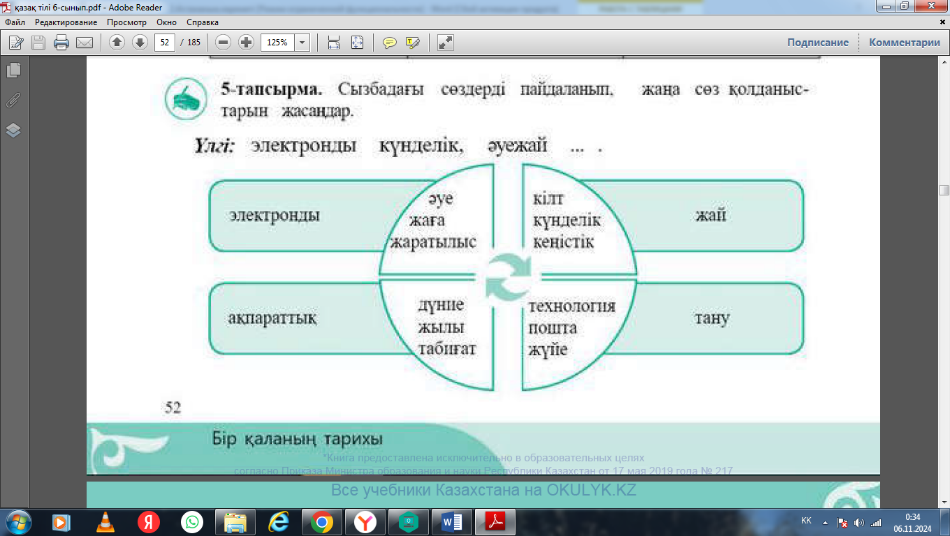Click the network signal tray icon
Image resolution: width=950 pixels, height=536 pixels.
876,522
